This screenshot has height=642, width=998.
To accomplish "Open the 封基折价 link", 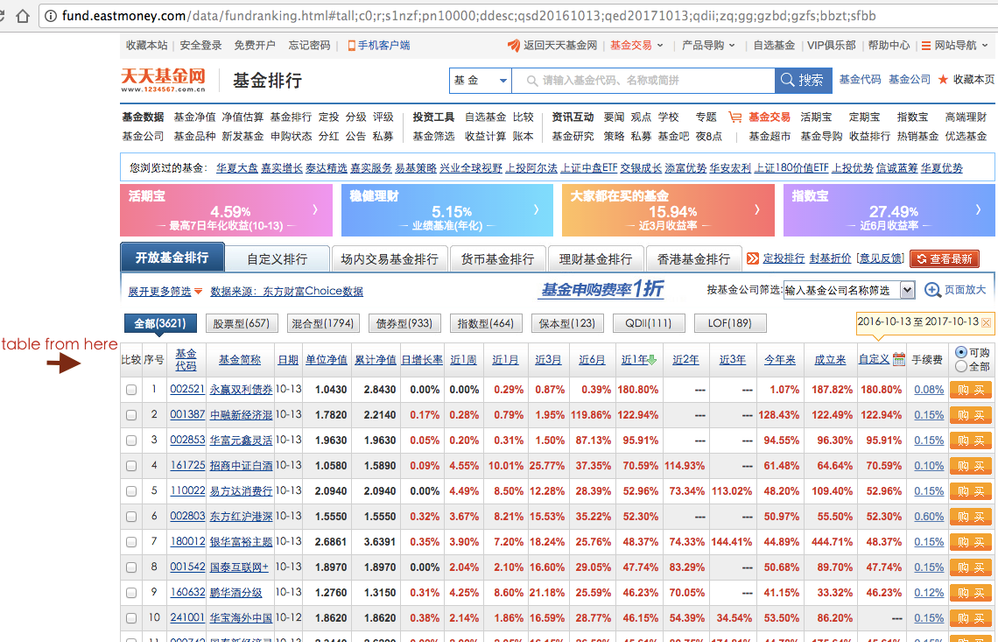I will click(830, 258).
